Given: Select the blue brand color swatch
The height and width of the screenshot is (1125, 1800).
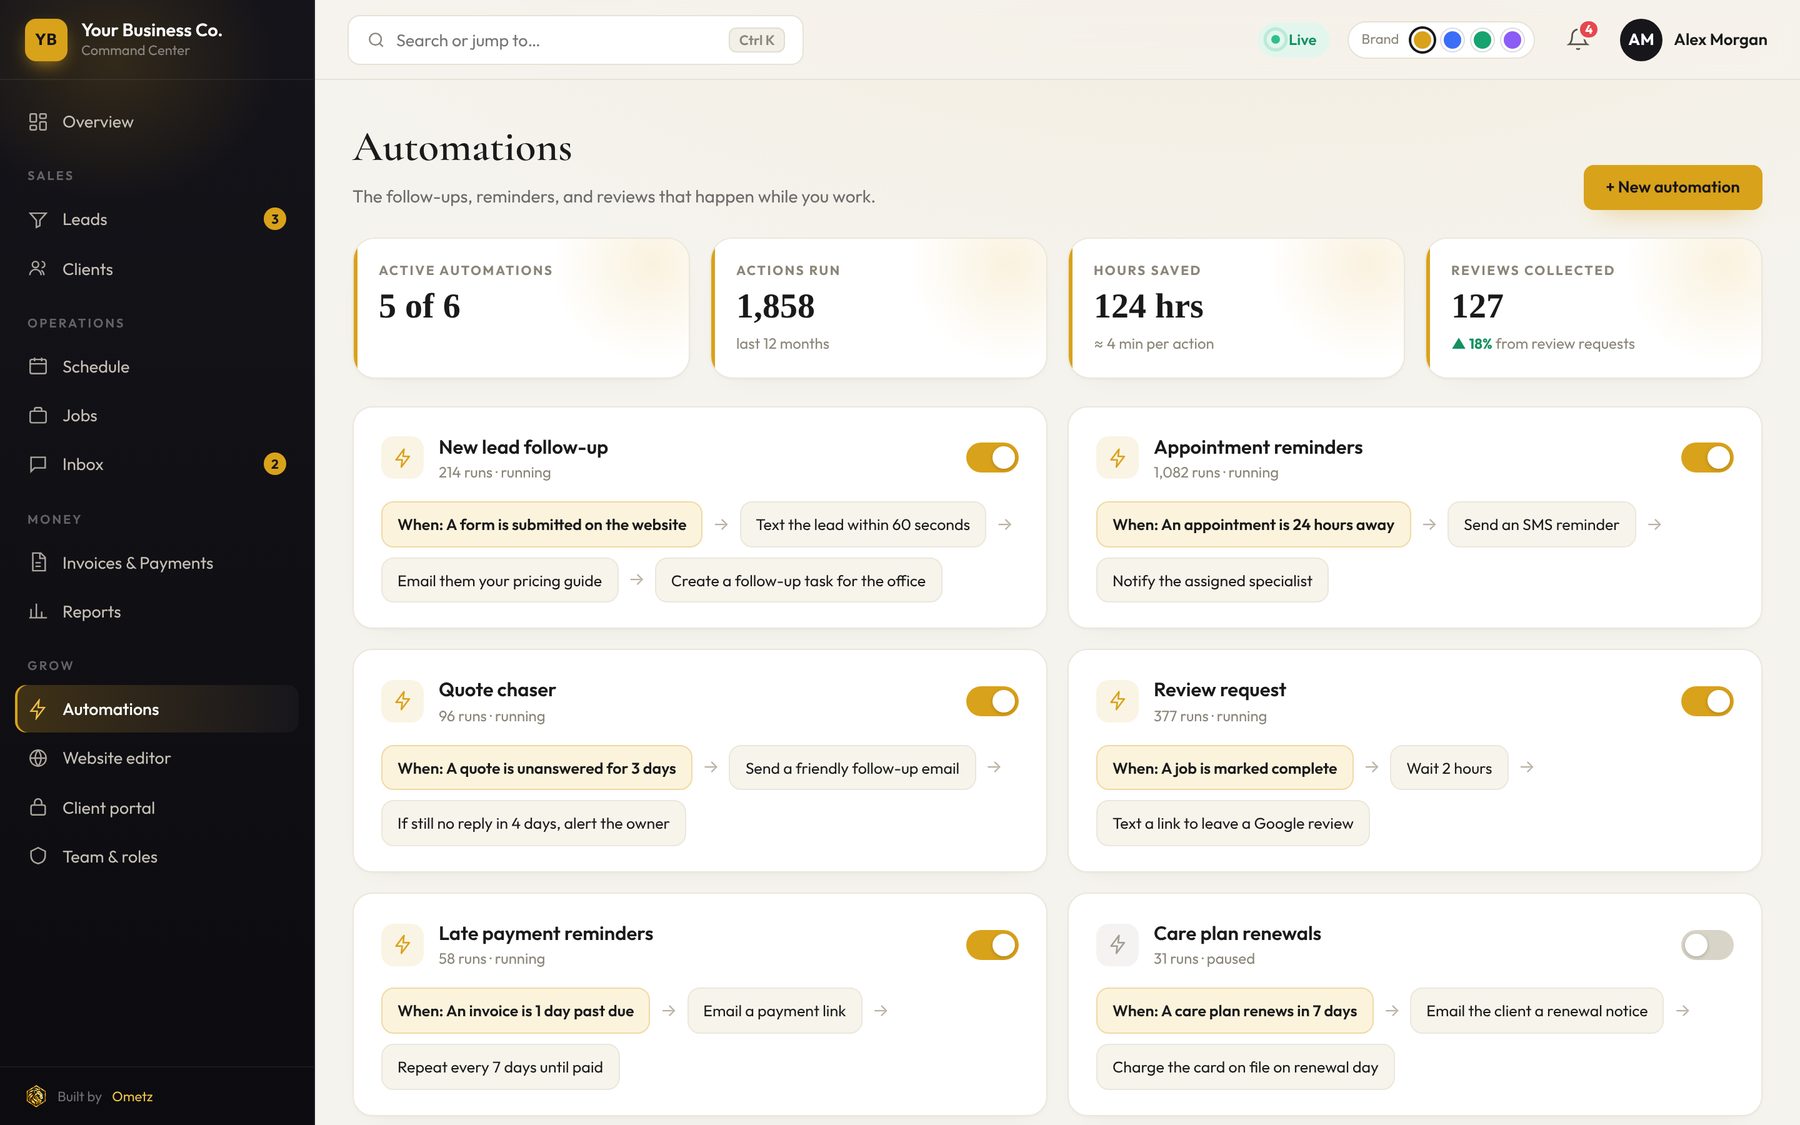Looking at the screenshot, I should [1453, 40].
